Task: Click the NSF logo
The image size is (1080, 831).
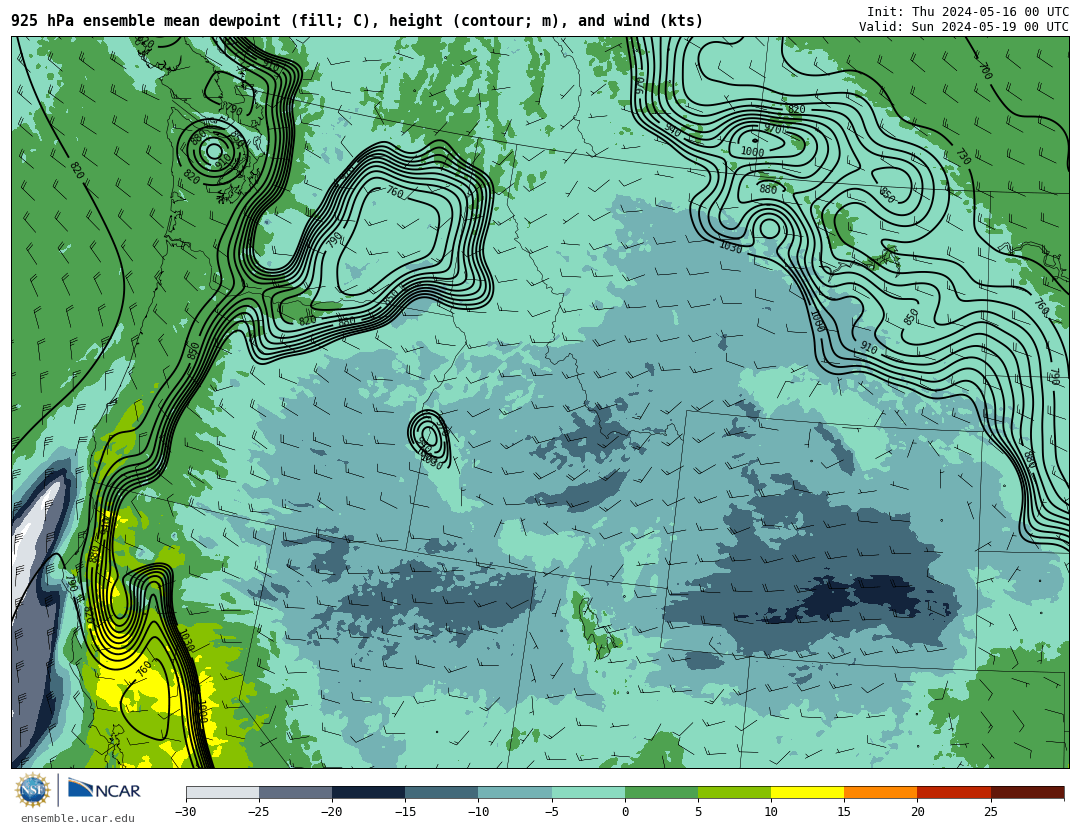Action: [33, 790]
